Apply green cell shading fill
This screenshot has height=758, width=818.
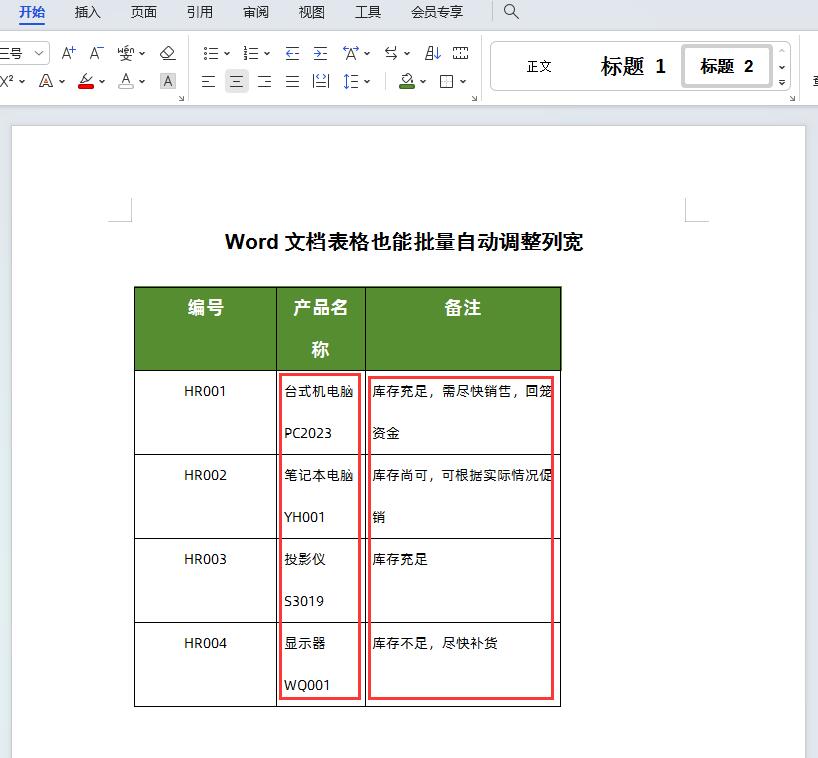tap(407, 81)
